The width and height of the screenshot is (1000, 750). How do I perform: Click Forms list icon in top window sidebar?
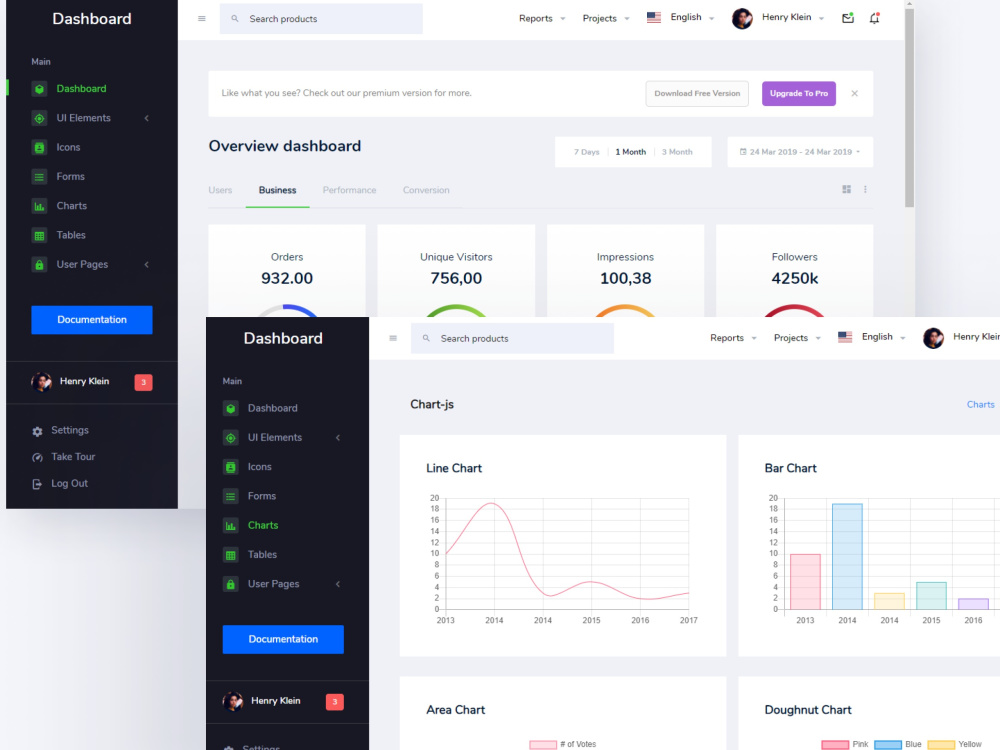click(x=39, y=177)
